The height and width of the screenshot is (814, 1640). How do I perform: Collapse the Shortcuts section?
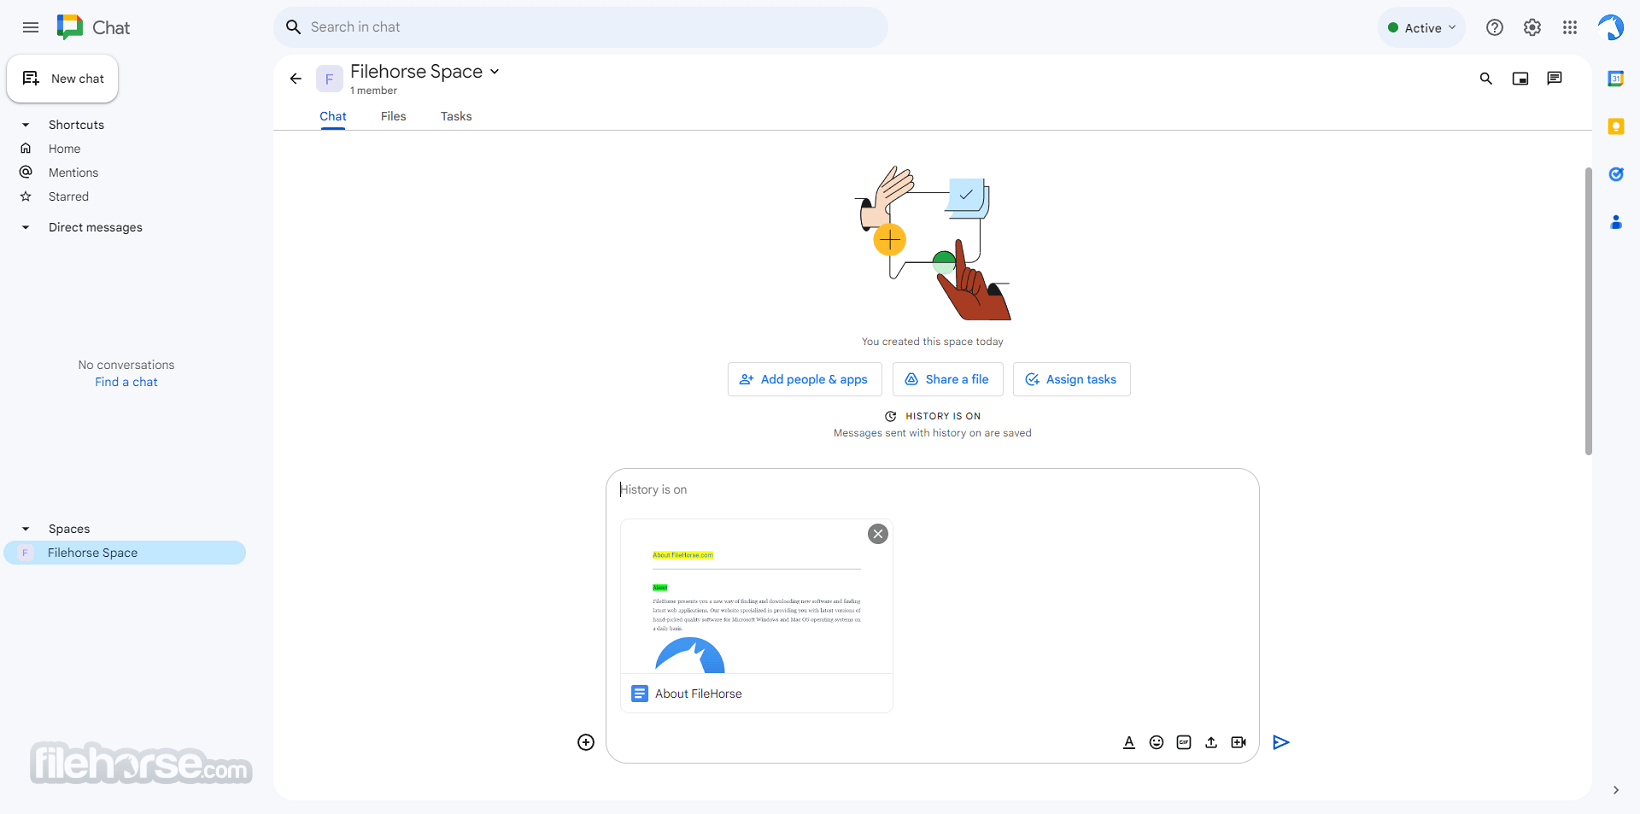(25, 125)
